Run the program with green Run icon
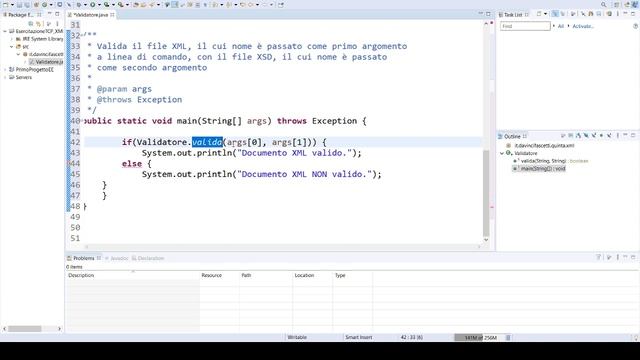 click(93, 4)
